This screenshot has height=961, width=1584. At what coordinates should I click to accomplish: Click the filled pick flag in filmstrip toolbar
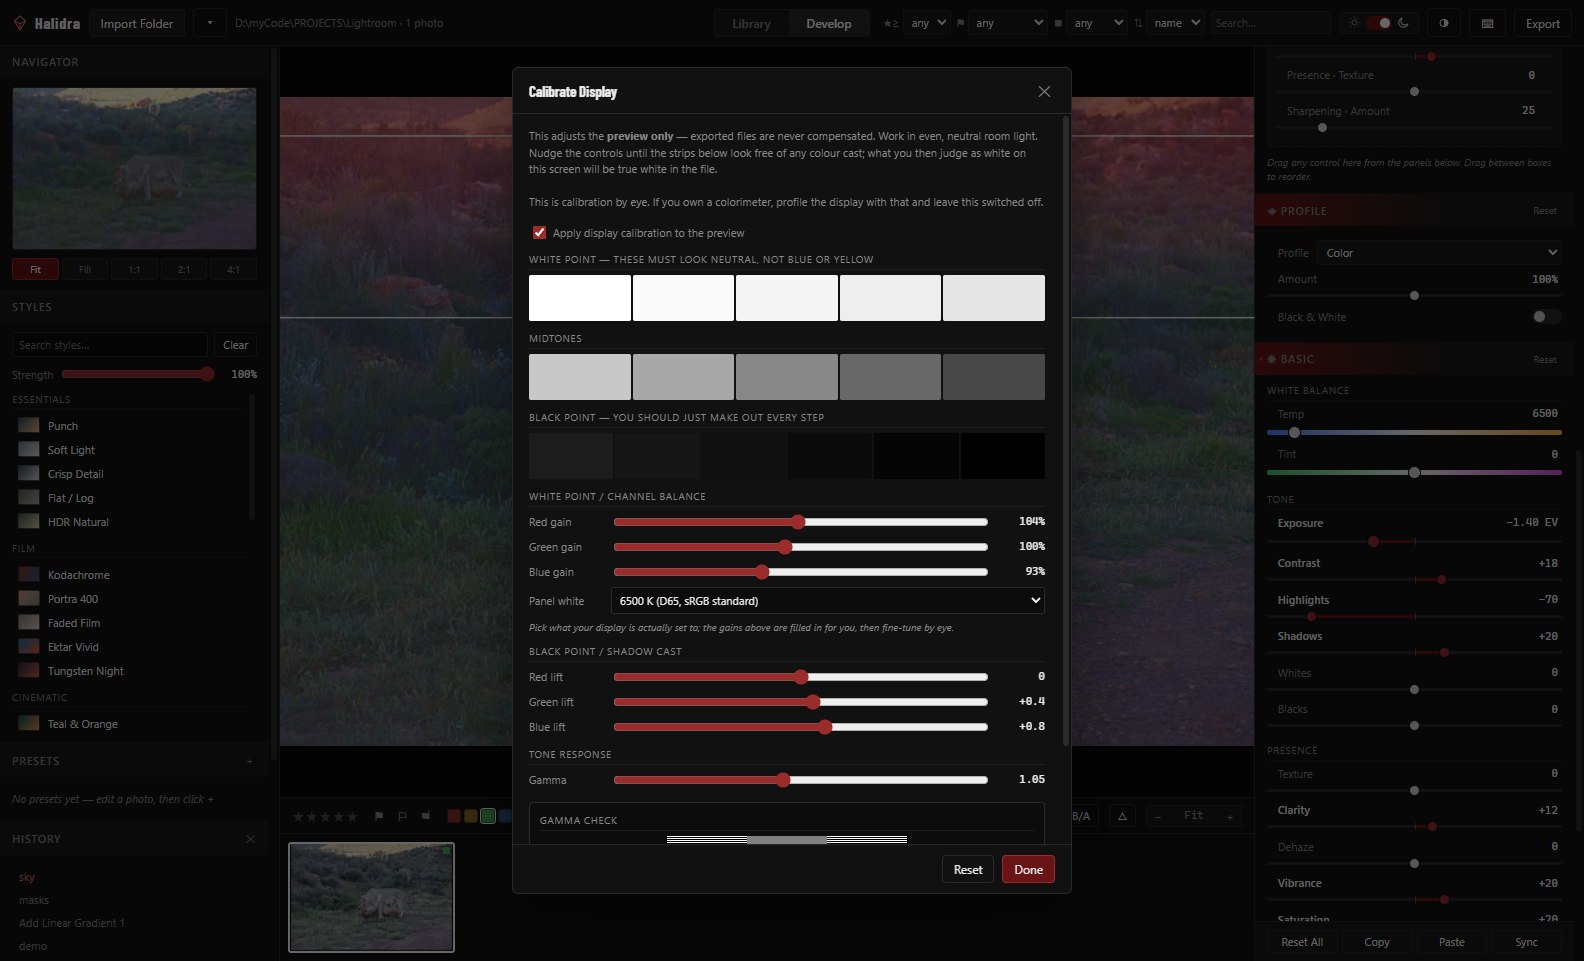(x=379, y=816)
